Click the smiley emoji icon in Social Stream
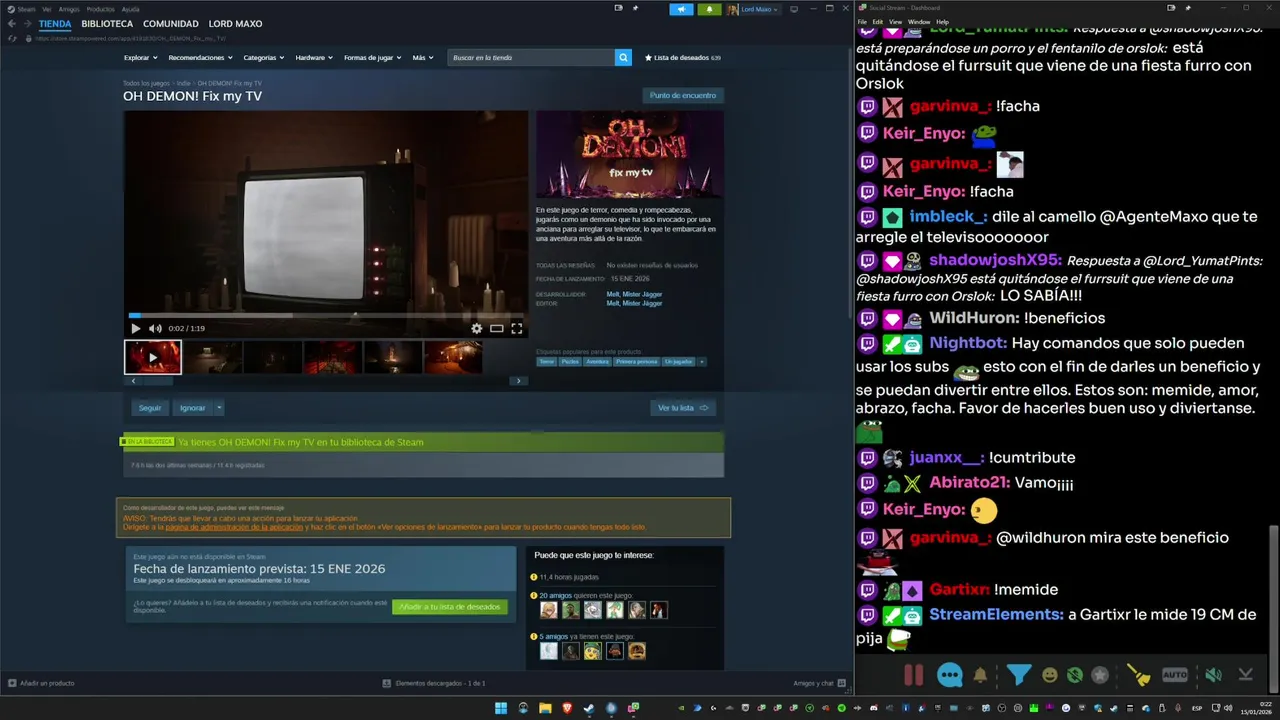This screenshot has height=720, width=1280. click(x=1049, y=675)
